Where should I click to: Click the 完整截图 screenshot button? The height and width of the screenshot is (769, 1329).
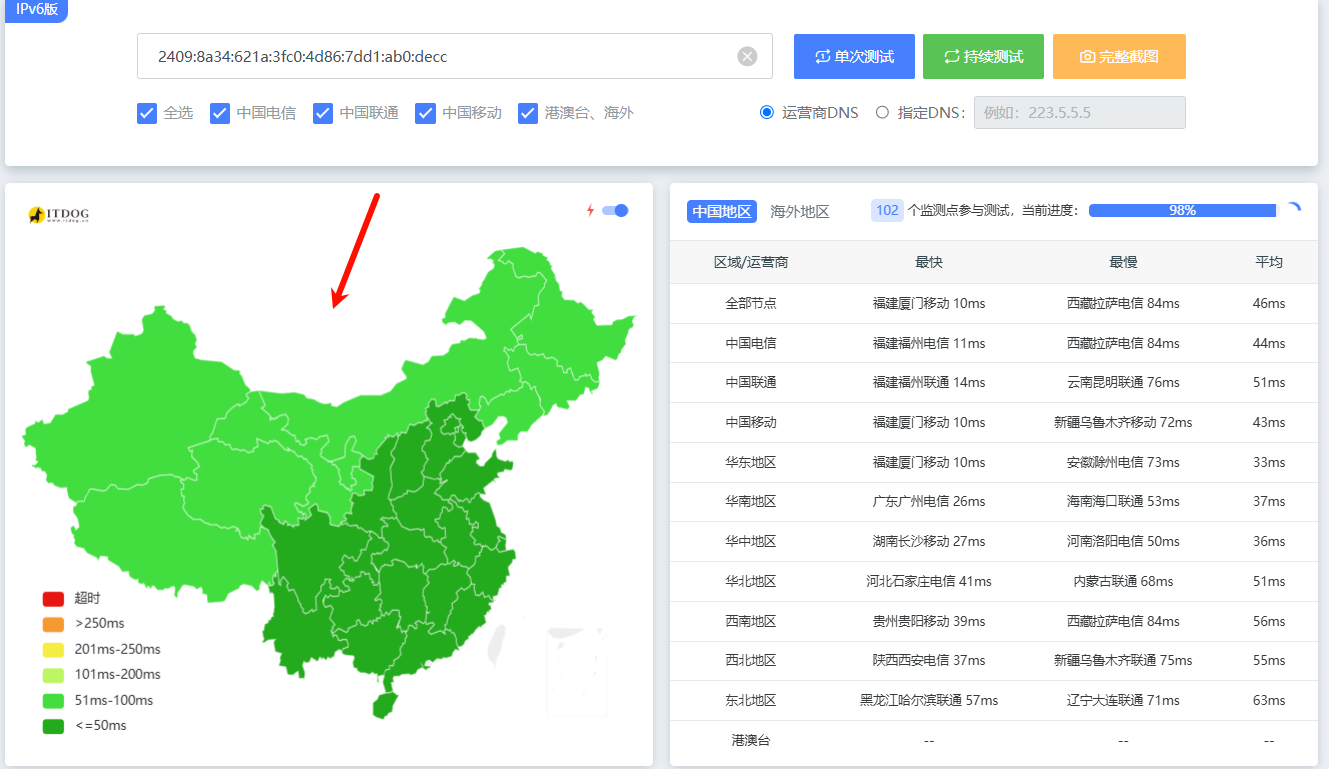(1119, 57)
